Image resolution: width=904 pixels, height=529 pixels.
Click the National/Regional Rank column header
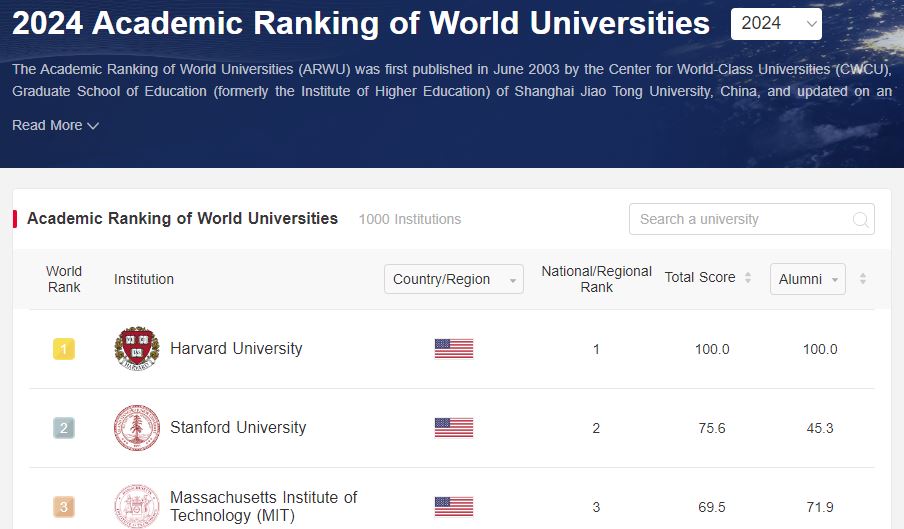coord(596,279)
